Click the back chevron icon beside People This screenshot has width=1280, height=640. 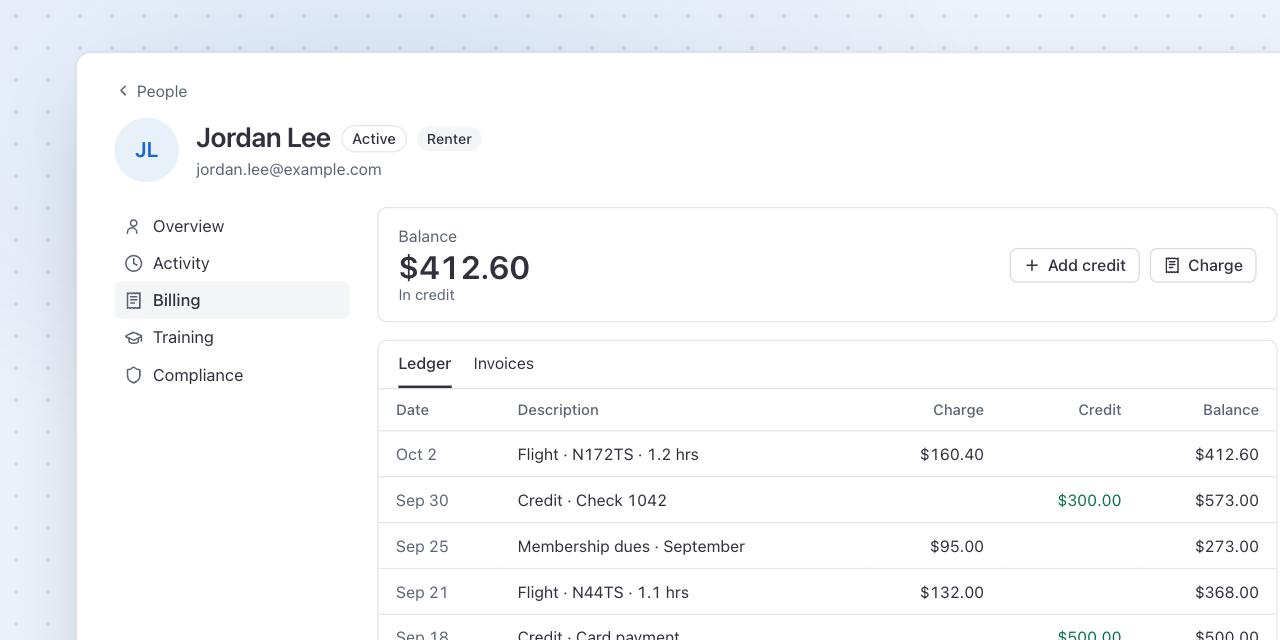[x=123, y=91]
